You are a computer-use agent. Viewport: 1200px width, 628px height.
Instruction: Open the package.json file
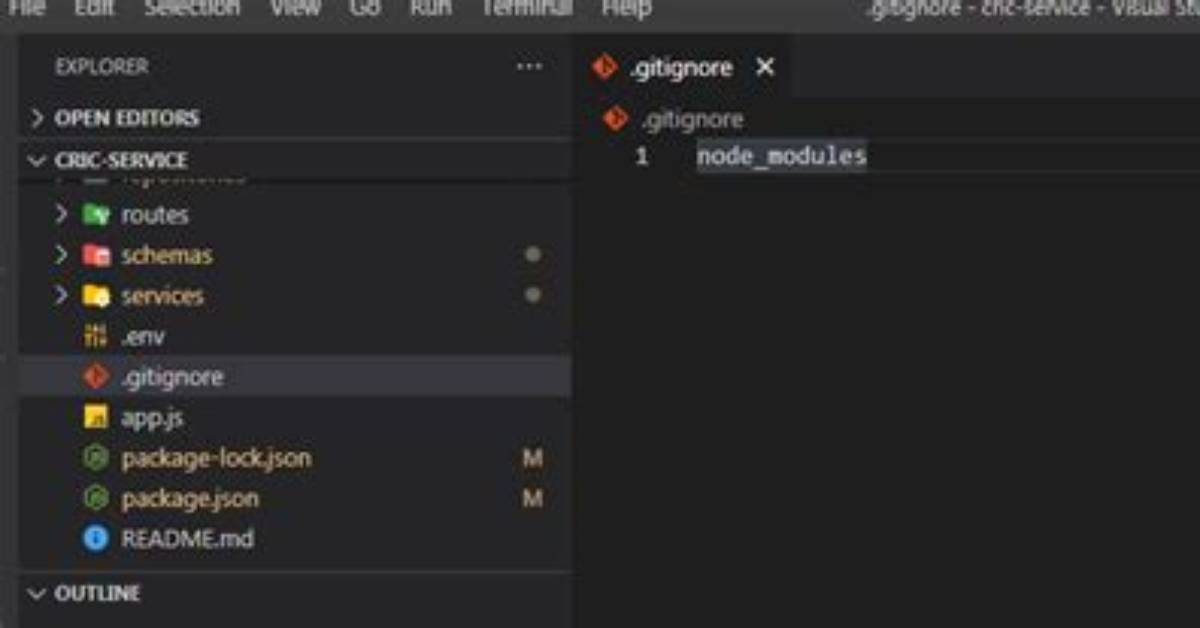295,498
